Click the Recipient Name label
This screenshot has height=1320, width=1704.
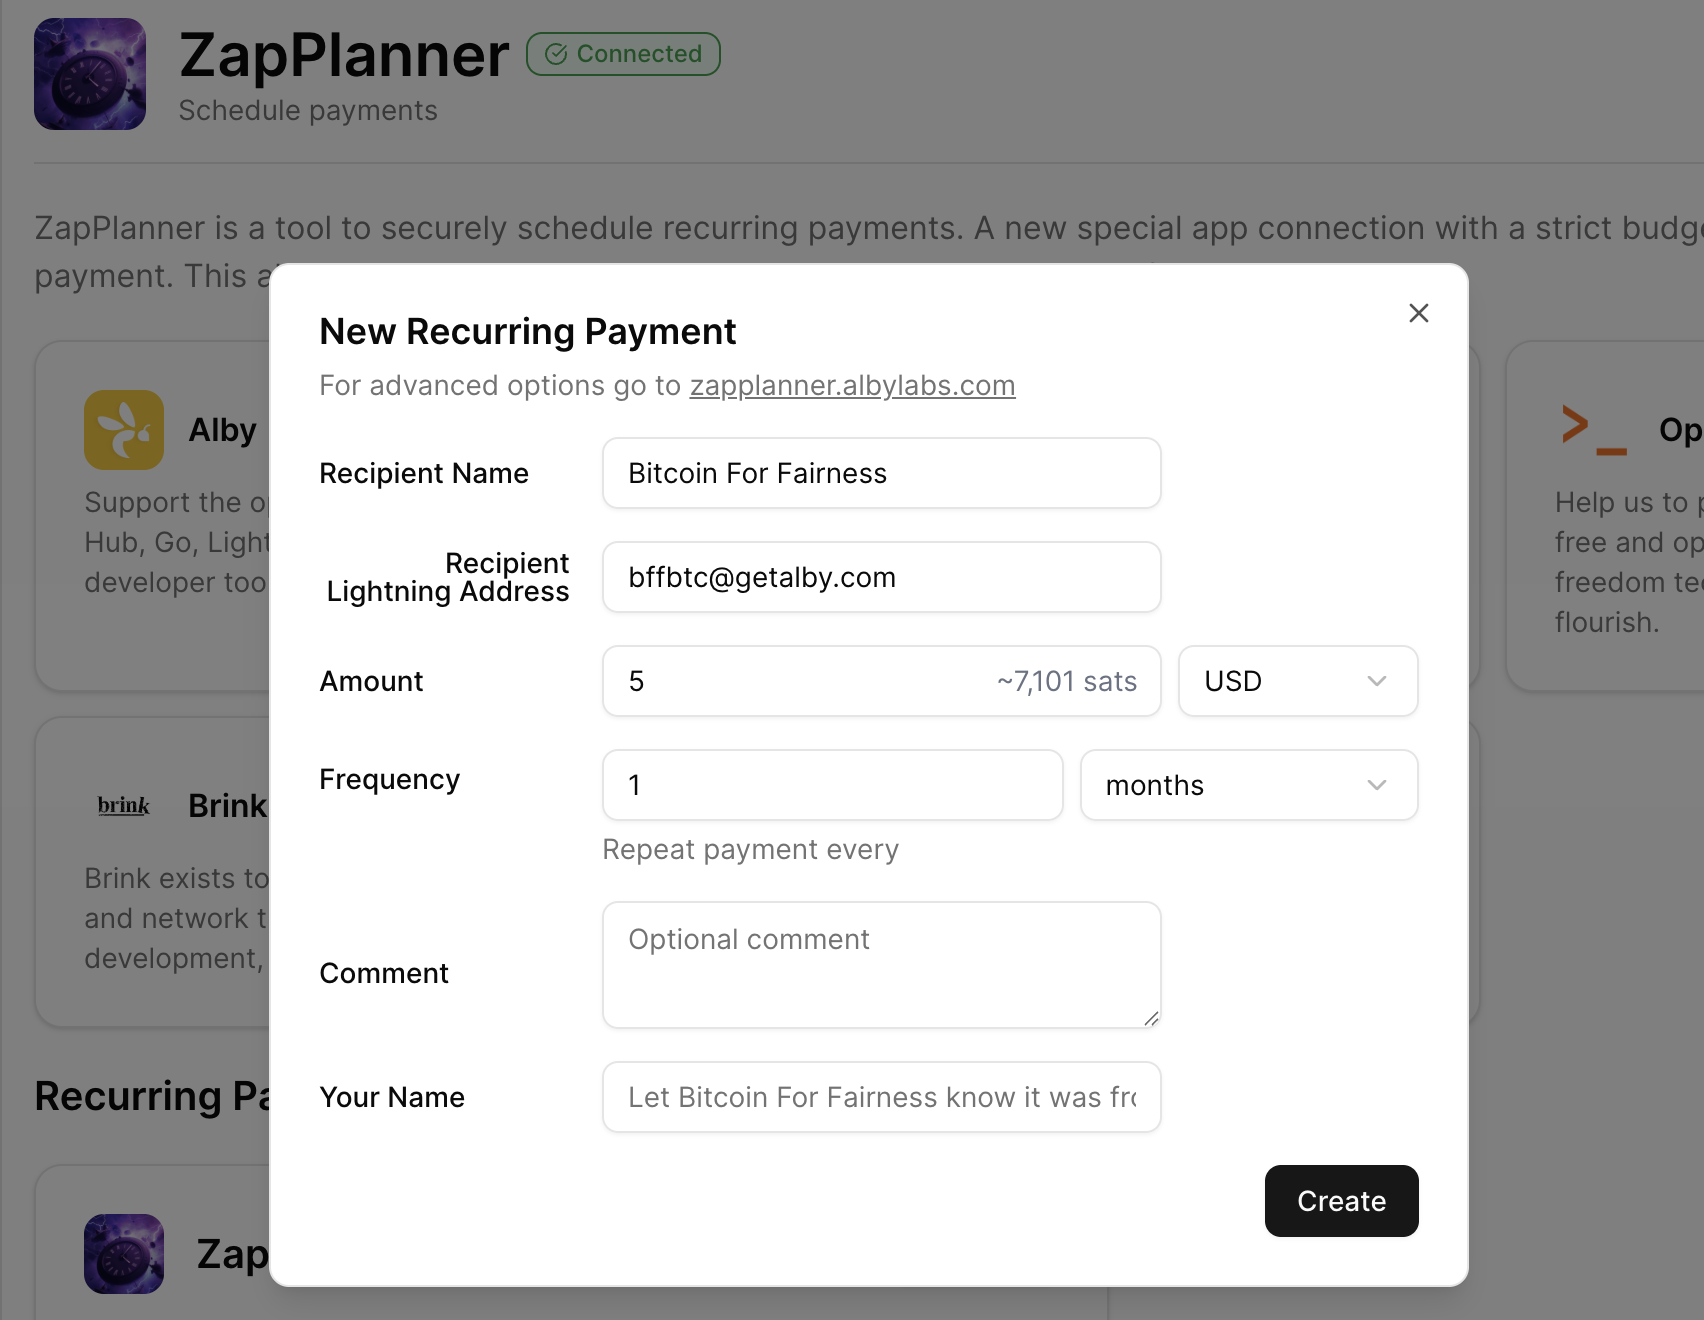point(424,473)
